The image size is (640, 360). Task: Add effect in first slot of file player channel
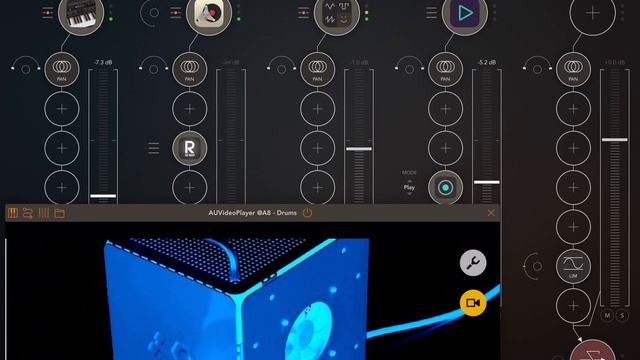(445, 109)
